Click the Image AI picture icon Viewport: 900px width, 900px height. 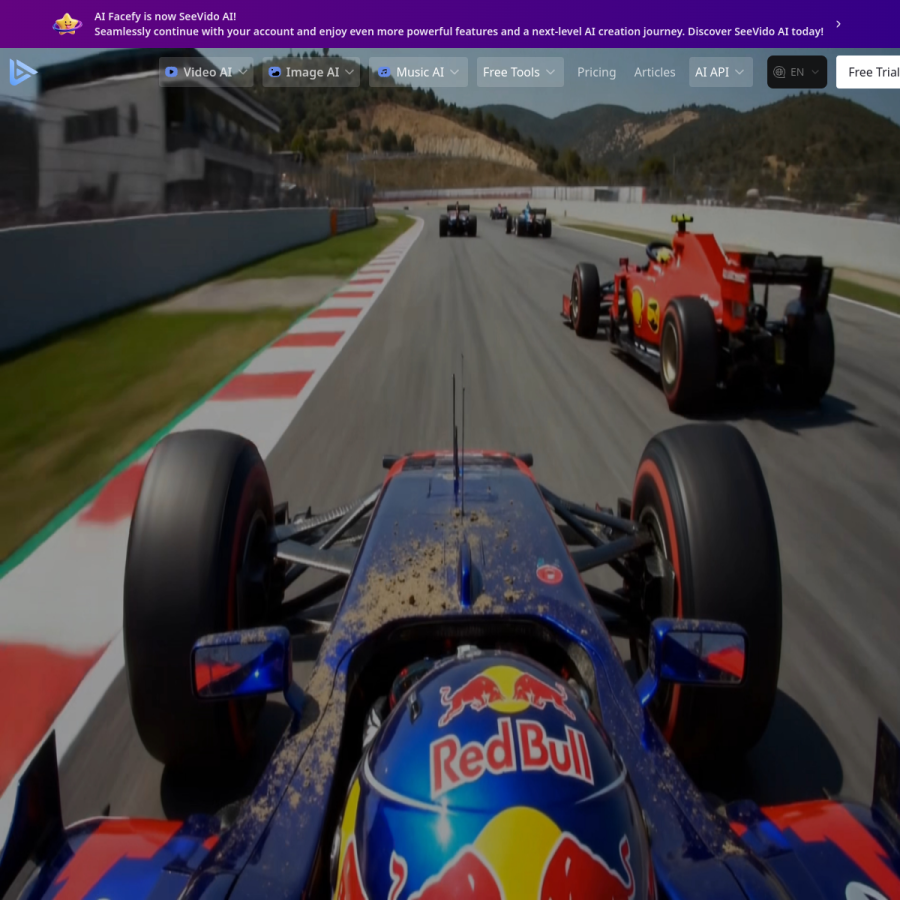tap(275, 72)
